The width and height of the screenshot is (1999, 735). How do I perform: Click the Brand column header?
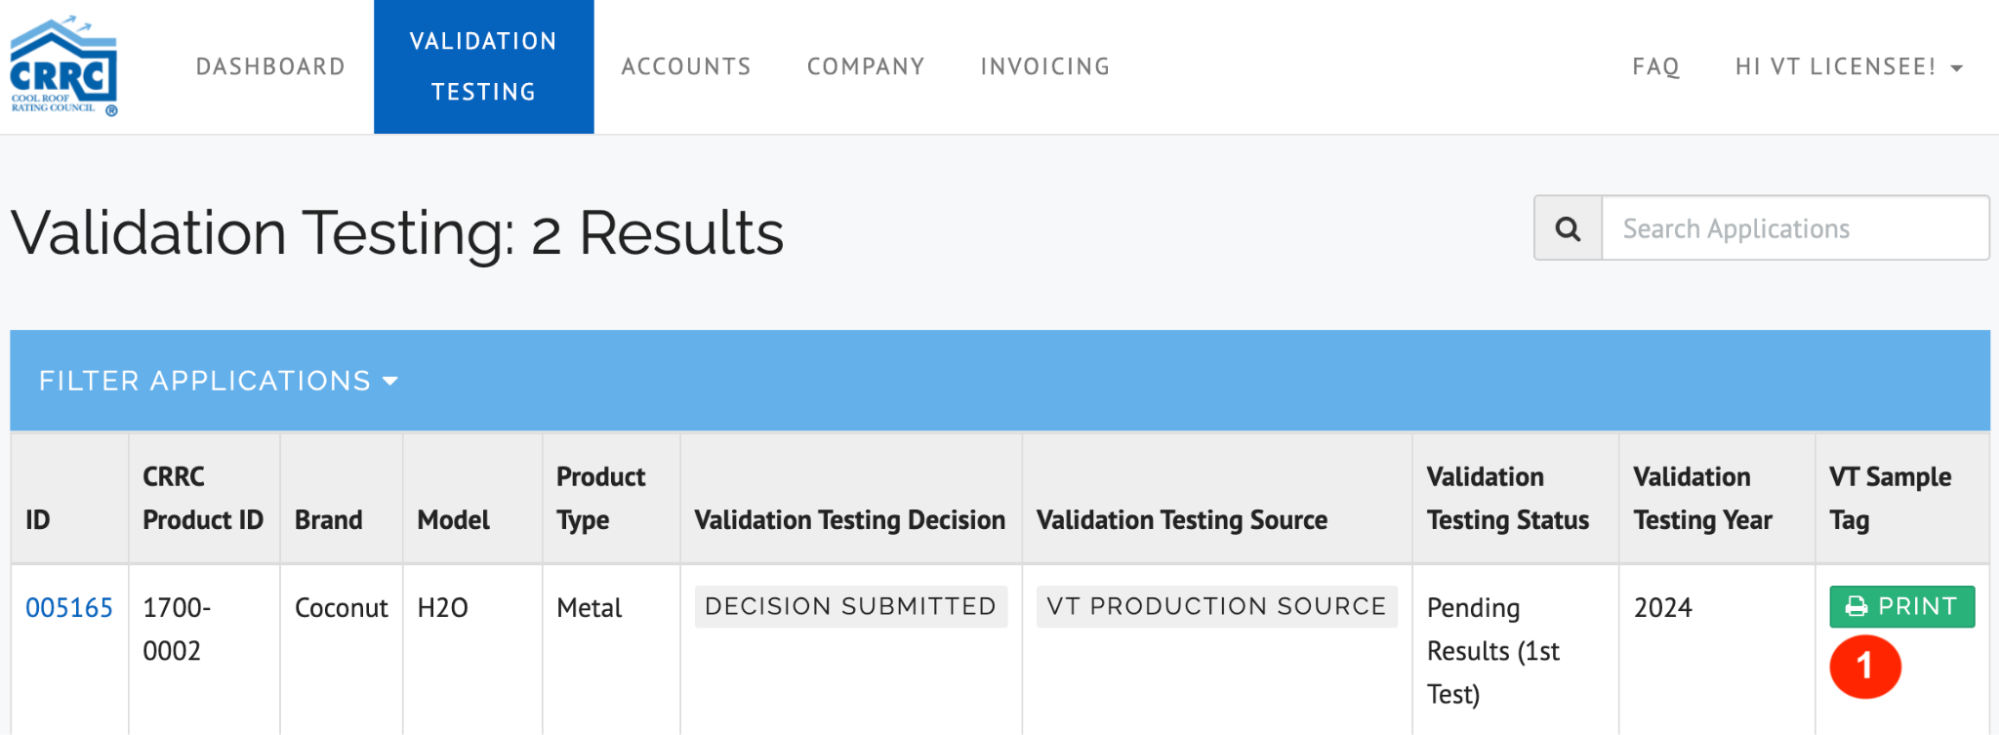(x=328, y=520)
